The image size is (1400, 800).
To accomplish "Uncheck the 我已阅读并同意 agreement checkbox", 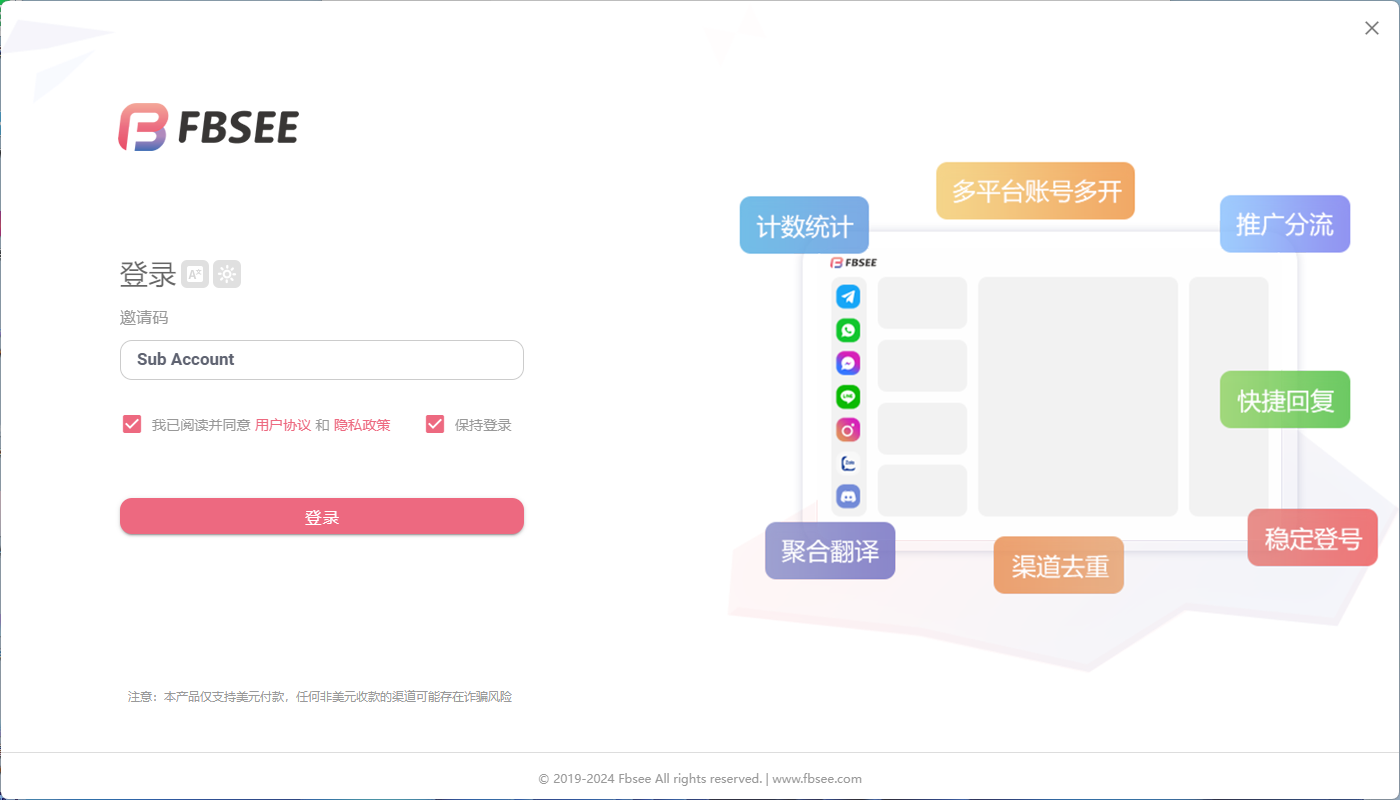I will coord(132,424).
